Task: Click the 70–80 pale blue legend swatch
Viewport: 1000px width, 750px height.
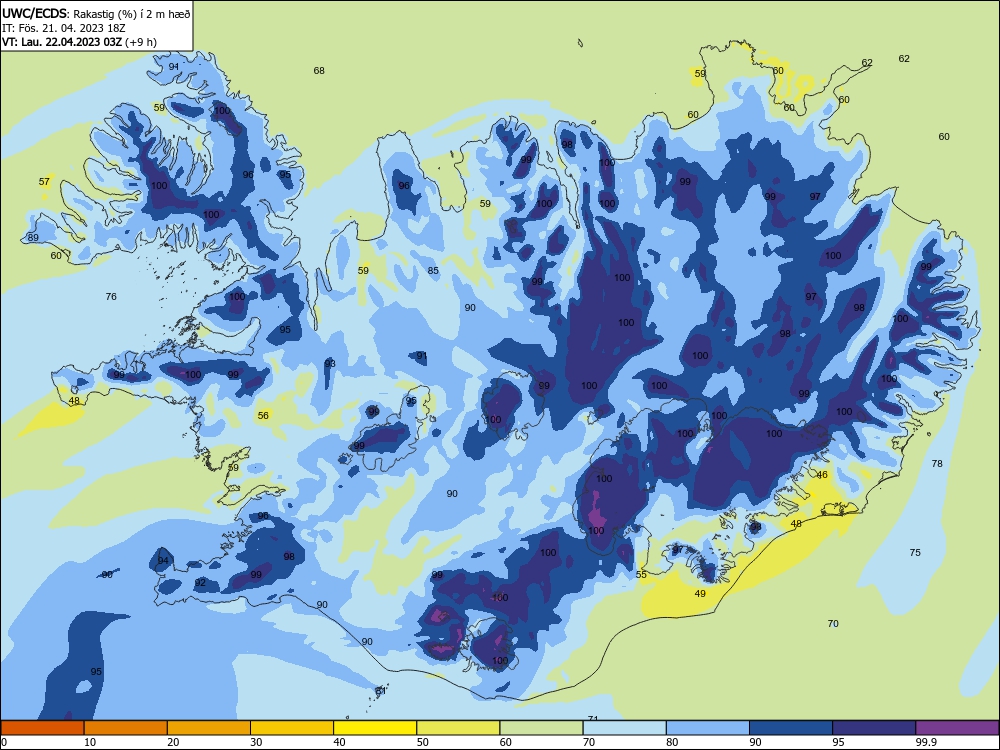Action: pos(624,728)
